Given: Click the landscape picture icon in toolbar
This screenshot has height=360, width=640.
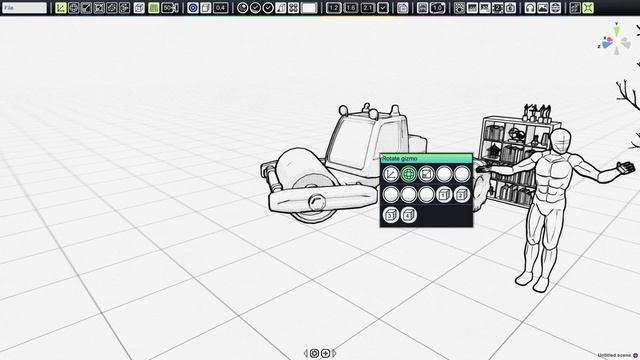Looking at the screenshot, I should click(542, 8).
